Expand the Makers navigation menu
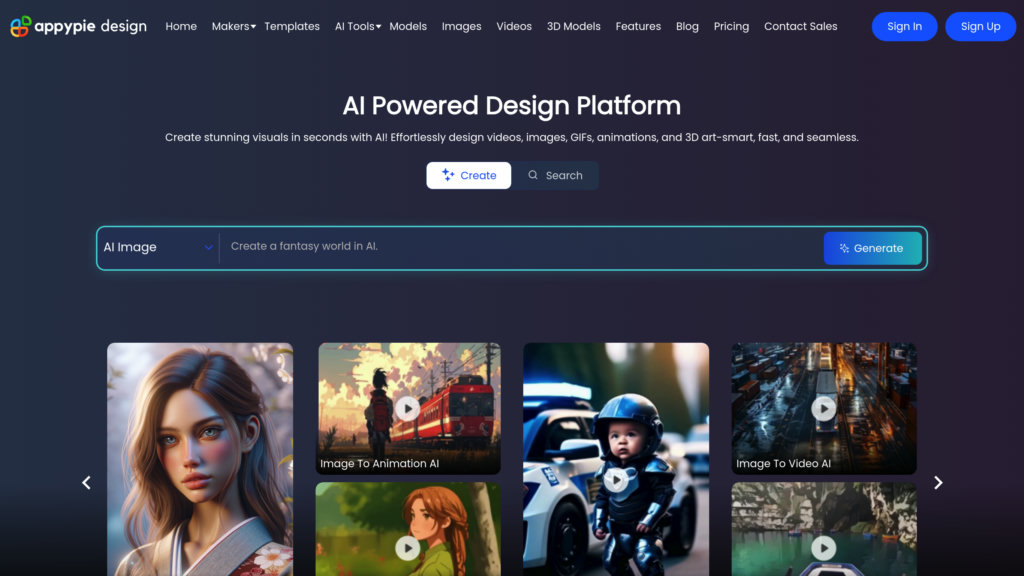The width and height of the screenshot is (1024, 576). (233, 26)
